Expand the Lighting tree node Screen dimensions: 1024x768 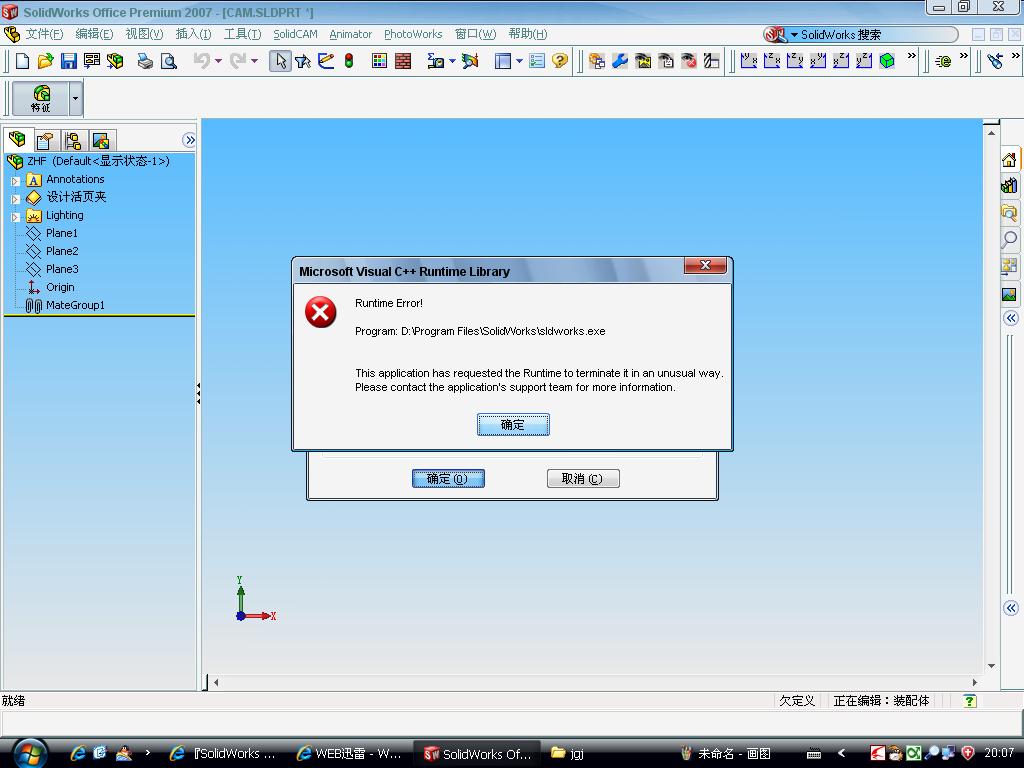coord(15,217)
